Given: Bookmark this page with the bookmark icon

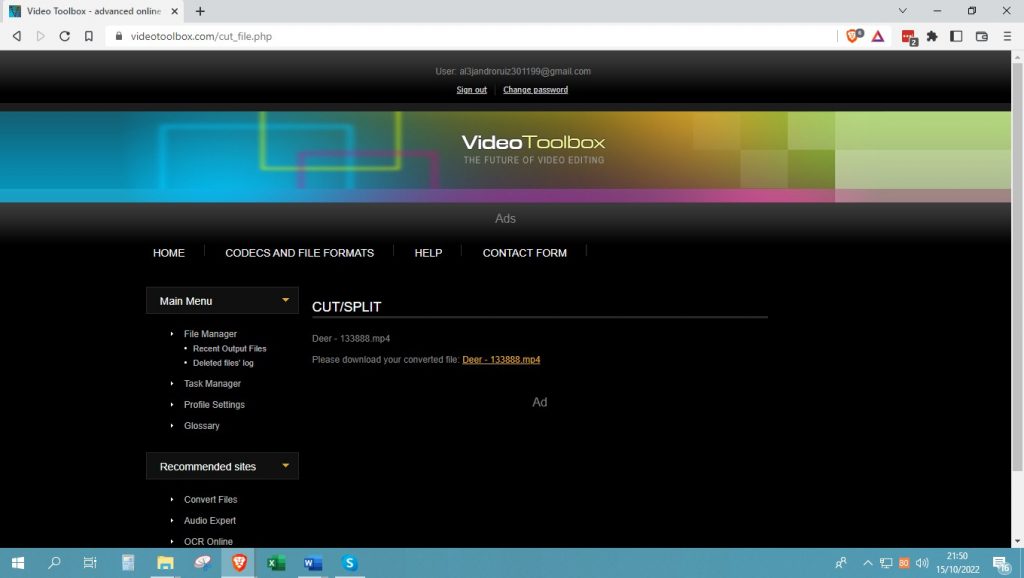Looking at the screenshot, I should [x=89, y=36].
